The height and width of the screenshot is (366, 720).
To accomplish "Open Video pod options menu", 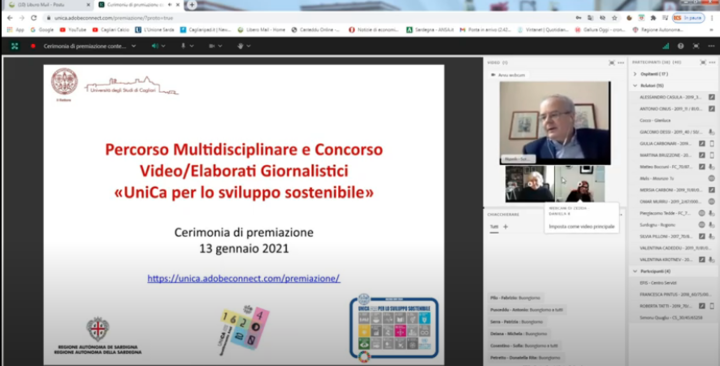I will 621,62.
